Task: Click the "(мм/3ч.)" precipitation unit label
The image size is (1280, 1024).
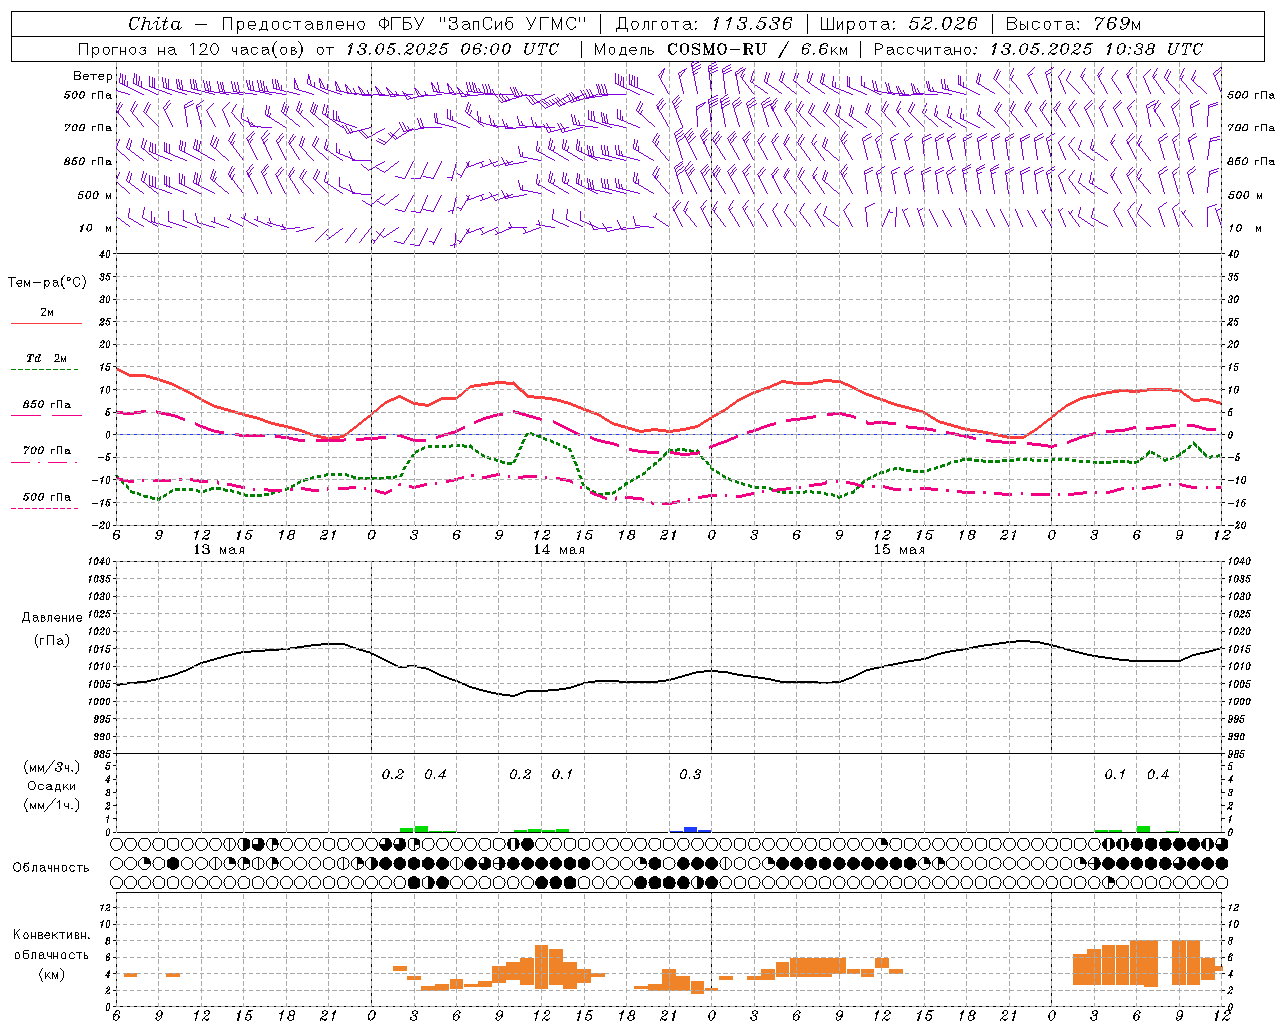Action: (51, 767)
